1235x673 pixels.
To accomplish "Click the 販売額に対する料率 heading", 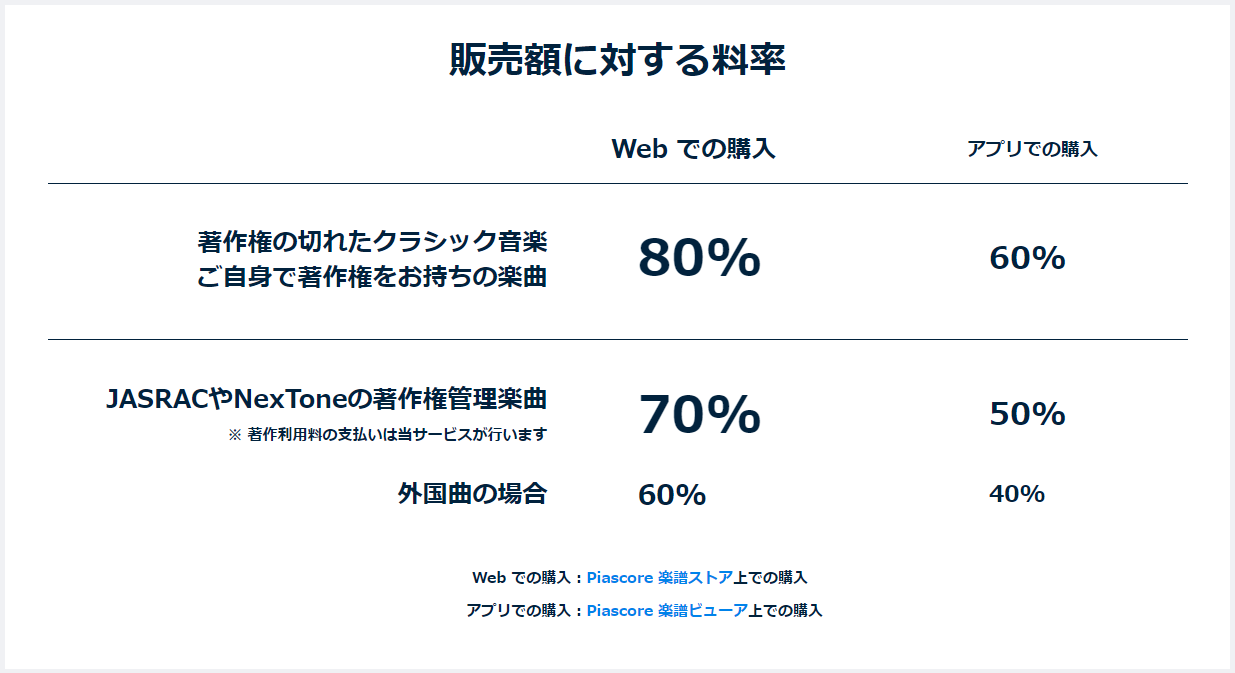I will (x=617, y=60).
